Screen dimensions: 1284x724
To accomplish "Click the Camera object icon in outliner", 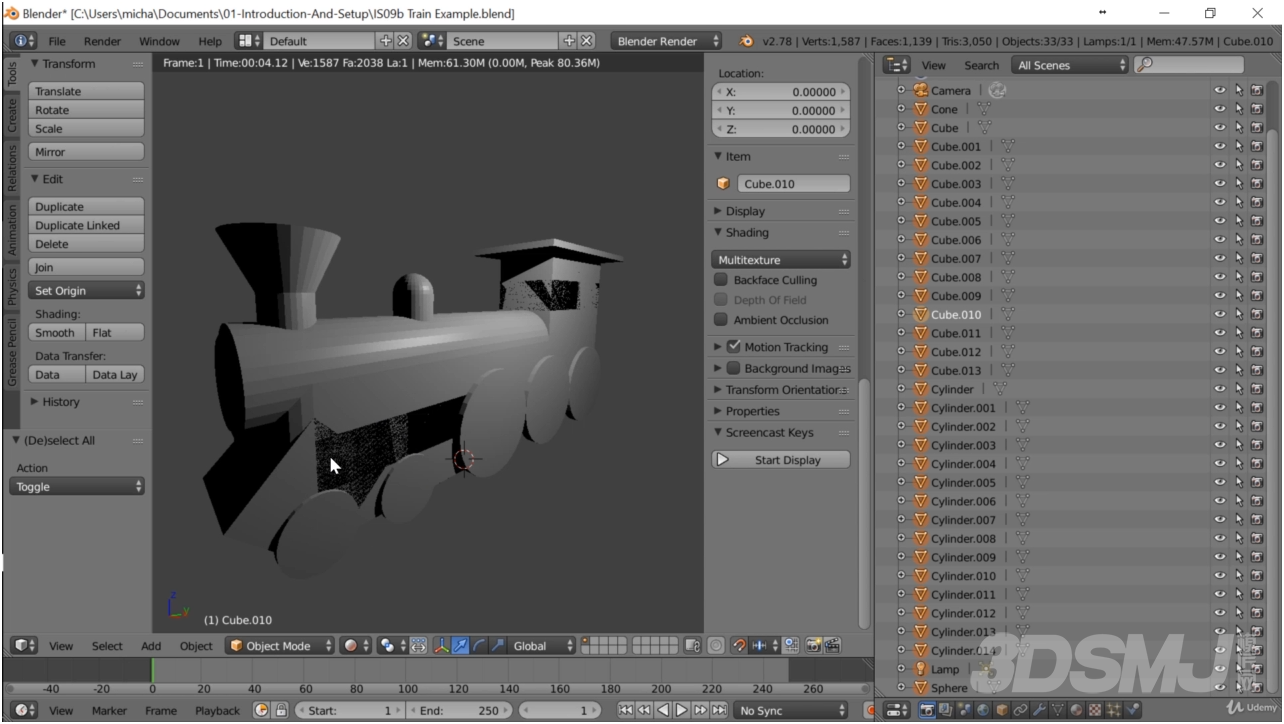I will (921, 90).
